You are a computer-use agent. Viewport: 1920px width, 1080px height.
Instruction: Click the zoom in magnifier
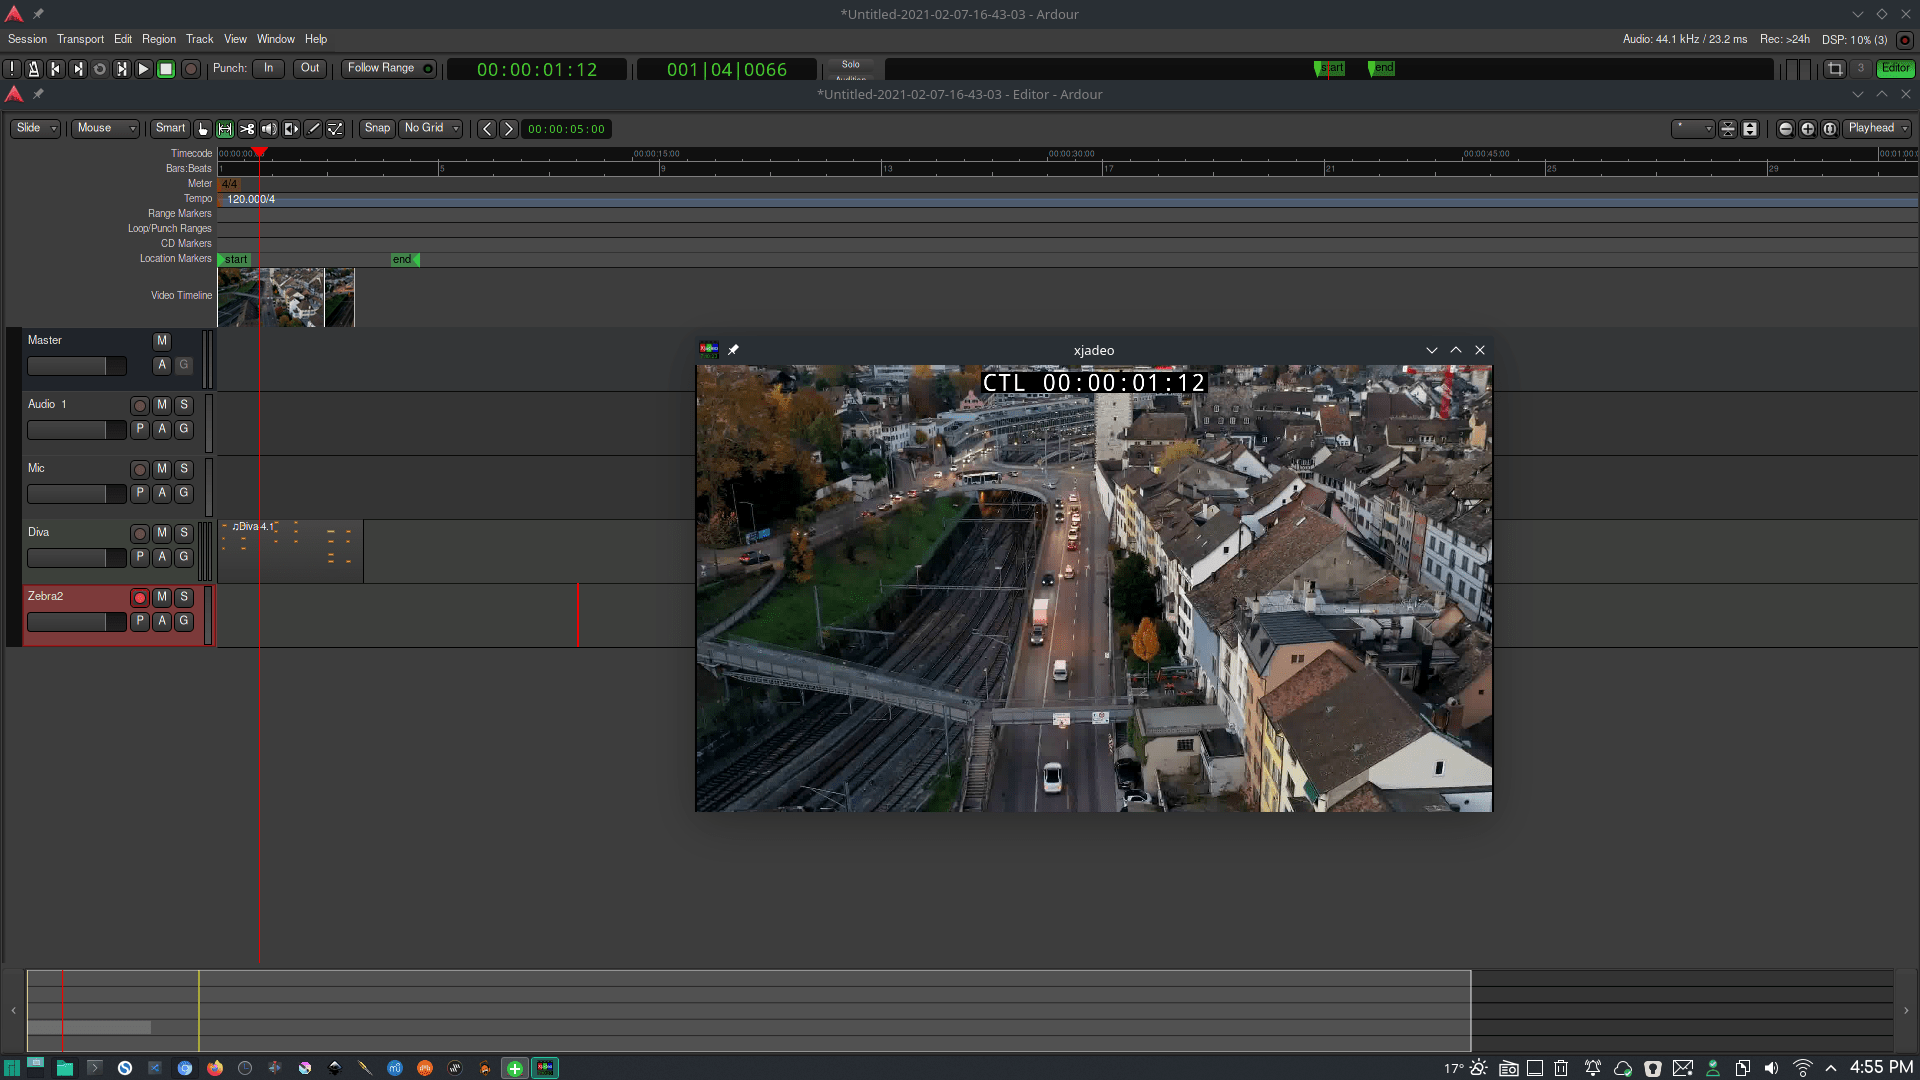(x=1808, y=129)
